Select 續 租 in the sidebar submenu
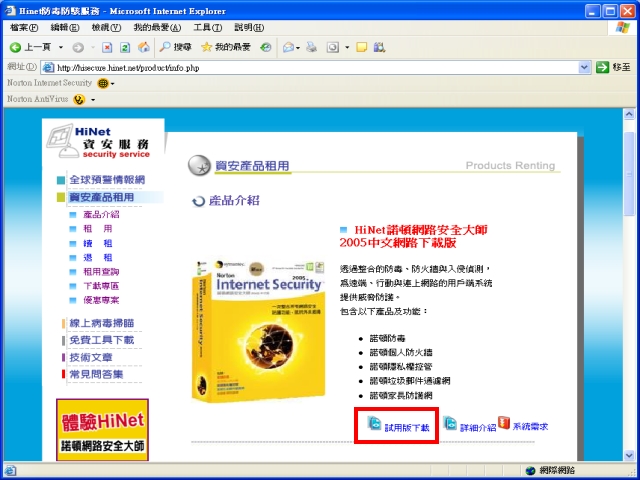Image resolution: width=640 pixels, height=480 pixels. tap(98, 243)
